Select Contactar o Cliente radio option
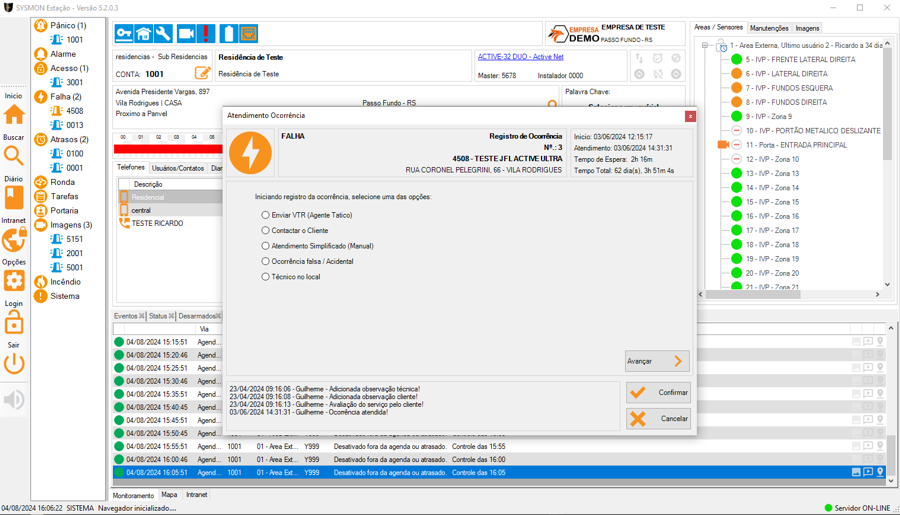The image size is (900, 515). click(x=266, y=231)
